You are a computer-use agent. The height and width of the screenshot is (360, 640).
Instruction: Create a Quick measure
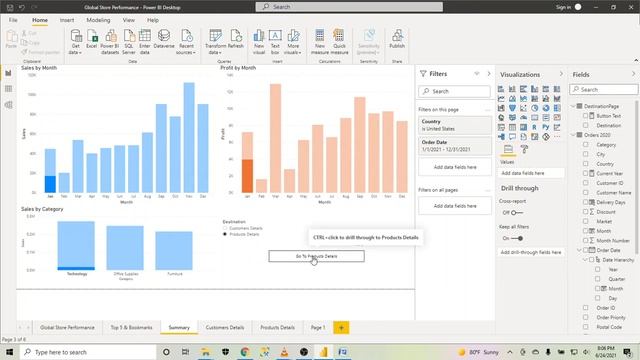(339, 42)
